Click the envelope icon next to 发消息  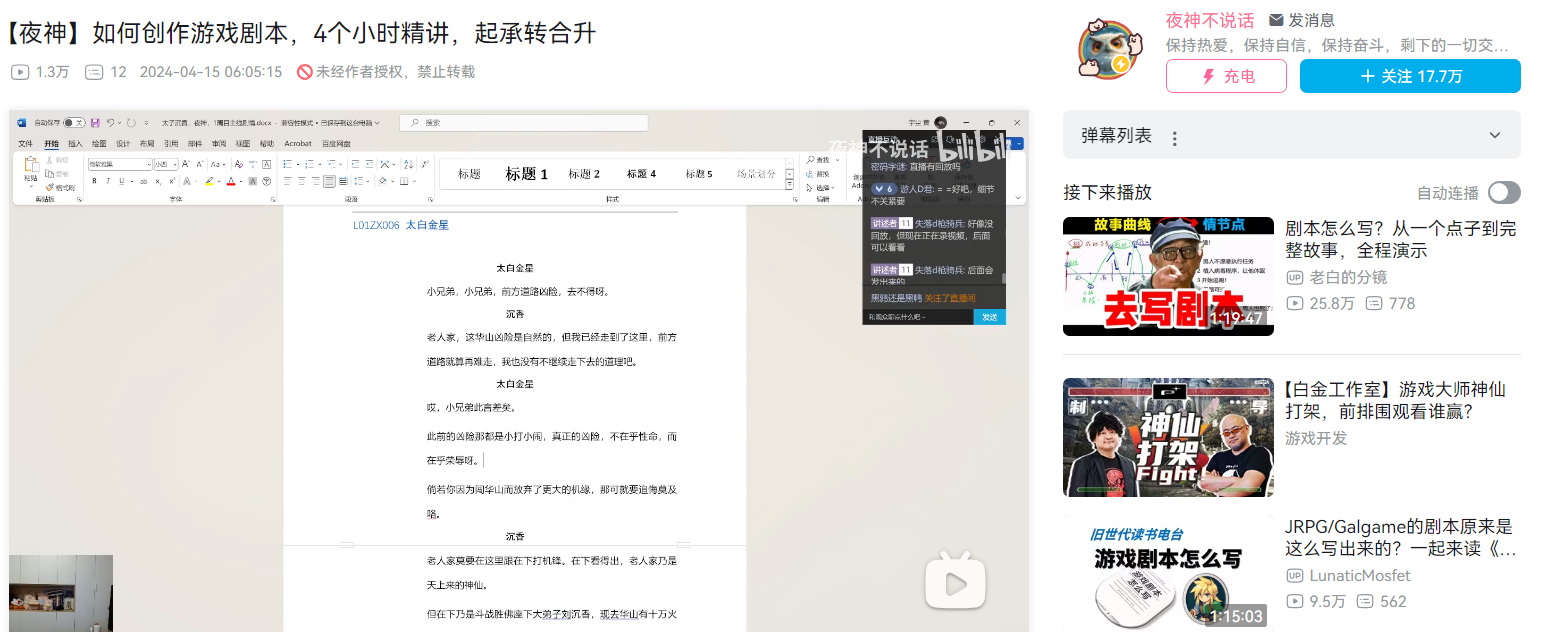[1276, 20]
